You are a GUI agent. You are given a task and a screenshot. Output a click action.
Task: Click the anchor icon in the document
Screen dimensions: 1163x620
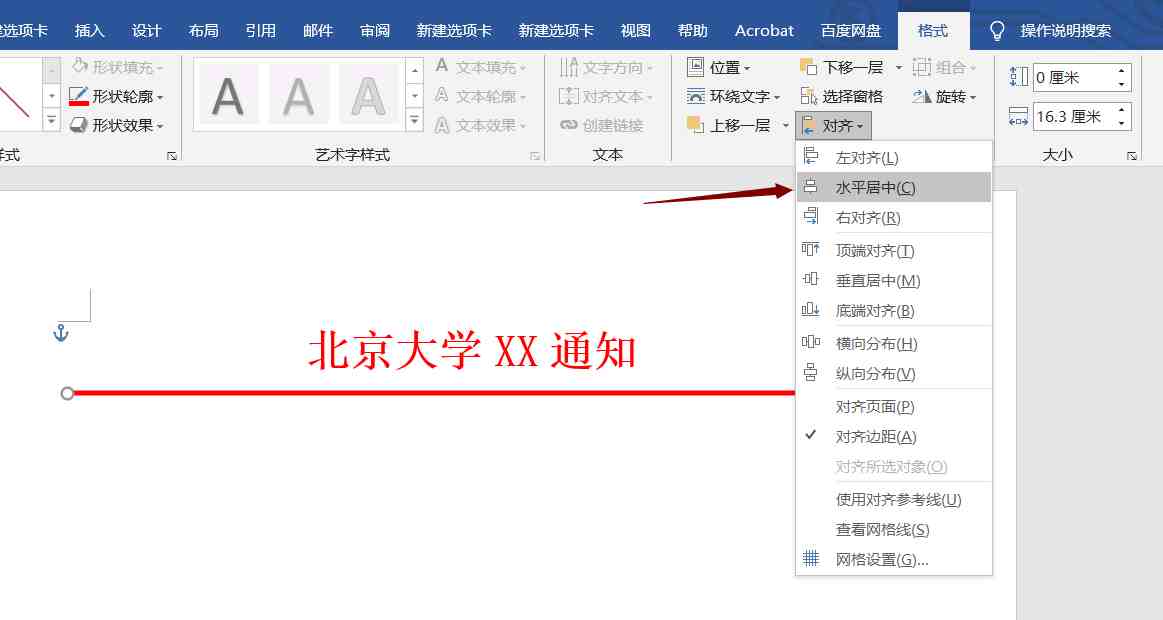(x=61, y=333)
